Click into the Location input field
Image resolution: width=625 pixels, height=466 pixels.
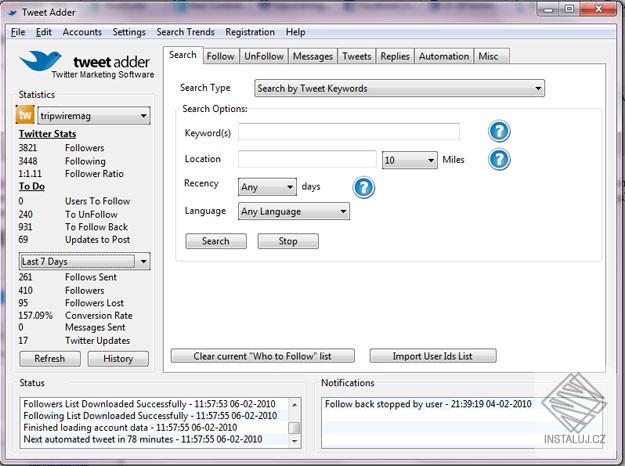pyautogui.click(x=307, y=159)
